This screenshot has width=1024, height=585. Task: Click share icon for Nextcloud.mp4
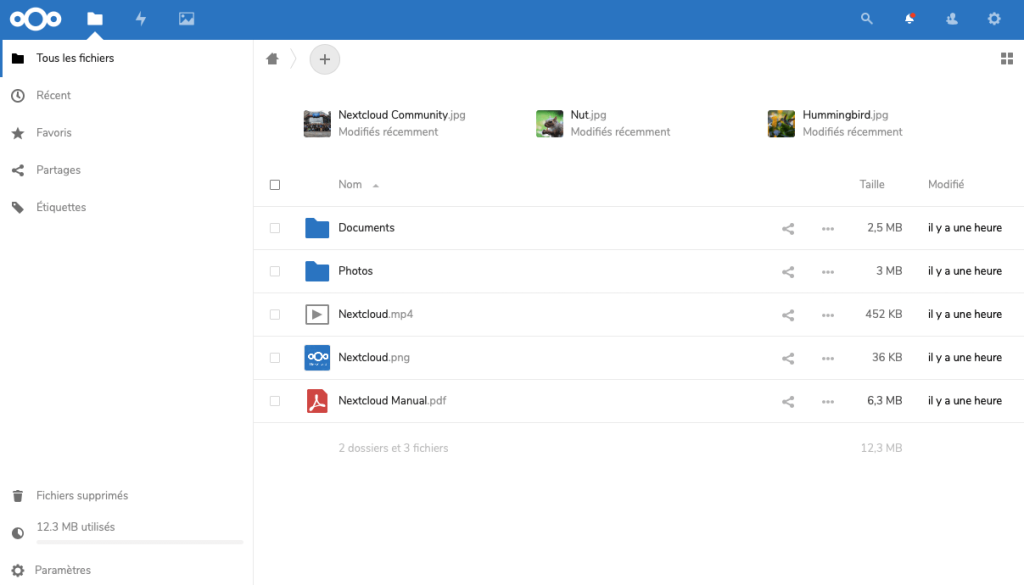(788, 315)
